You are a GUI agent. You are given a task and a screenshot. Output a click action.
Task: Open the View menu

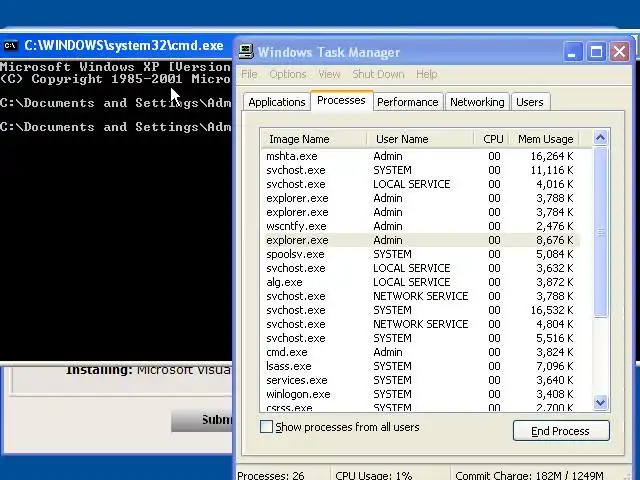(x=329, y=74)
